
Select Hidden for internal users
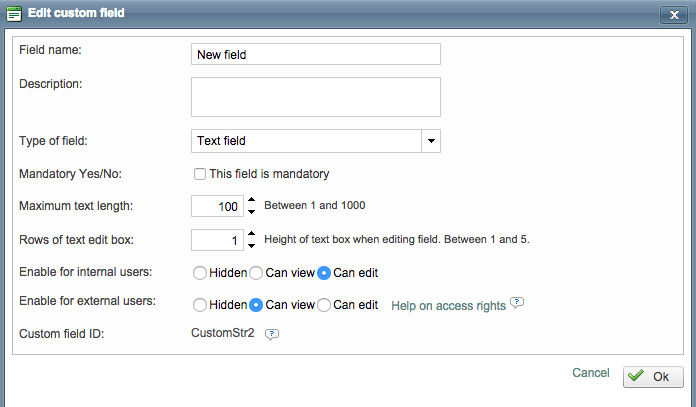point(199,273)
